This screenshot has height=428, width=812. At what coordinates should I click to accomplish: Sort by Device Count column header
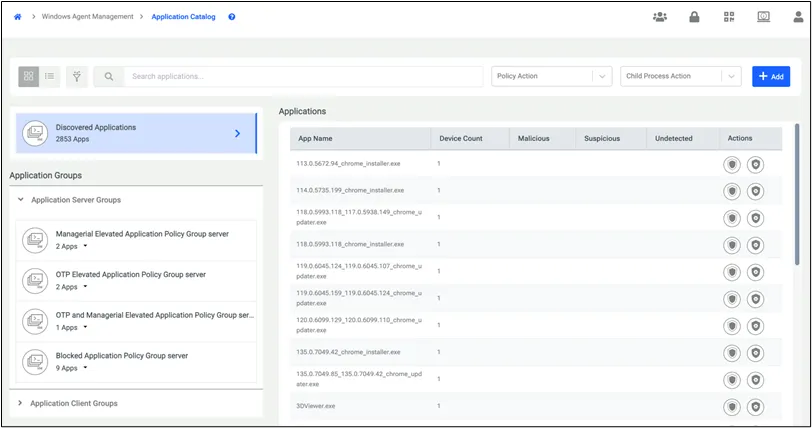click(470, 138)
